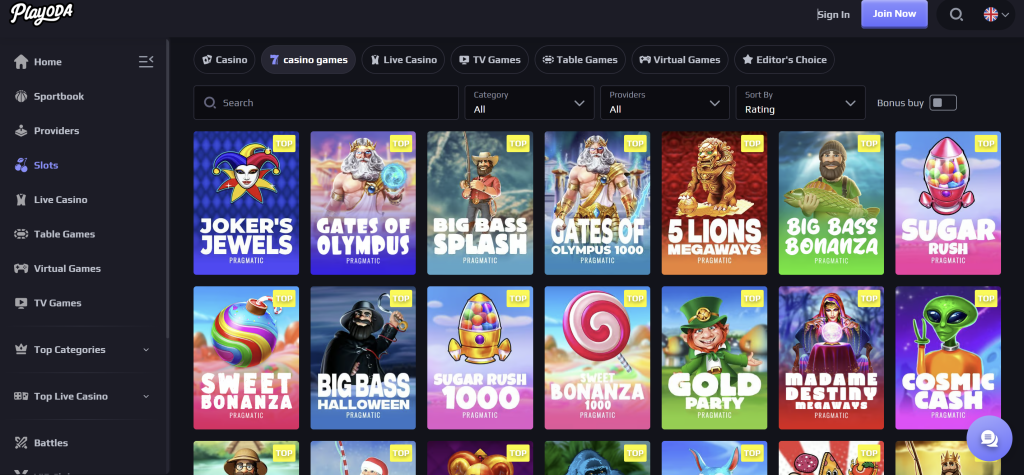
Task: Switch to the Live Casino tab
Action: point(402,60)
